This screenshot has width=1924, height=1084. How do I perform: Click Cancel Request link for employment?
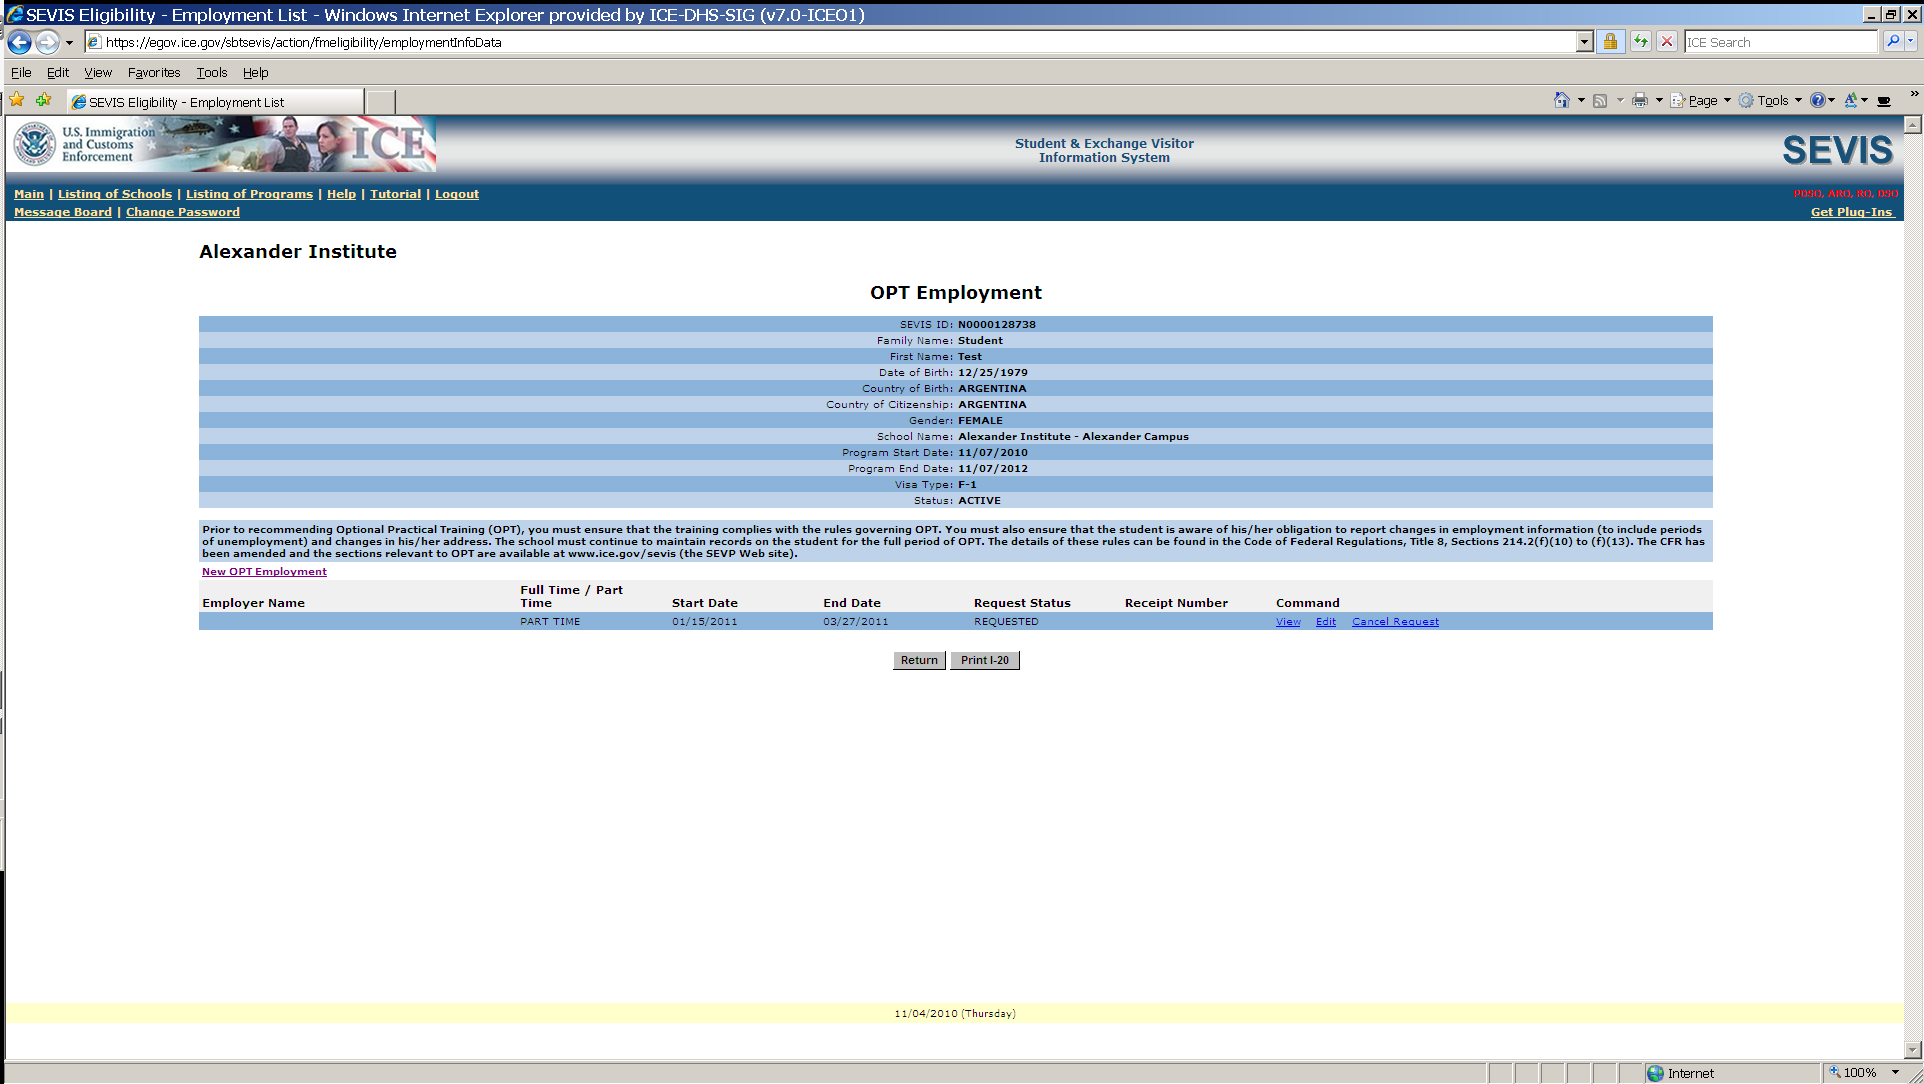(1395, 622)
